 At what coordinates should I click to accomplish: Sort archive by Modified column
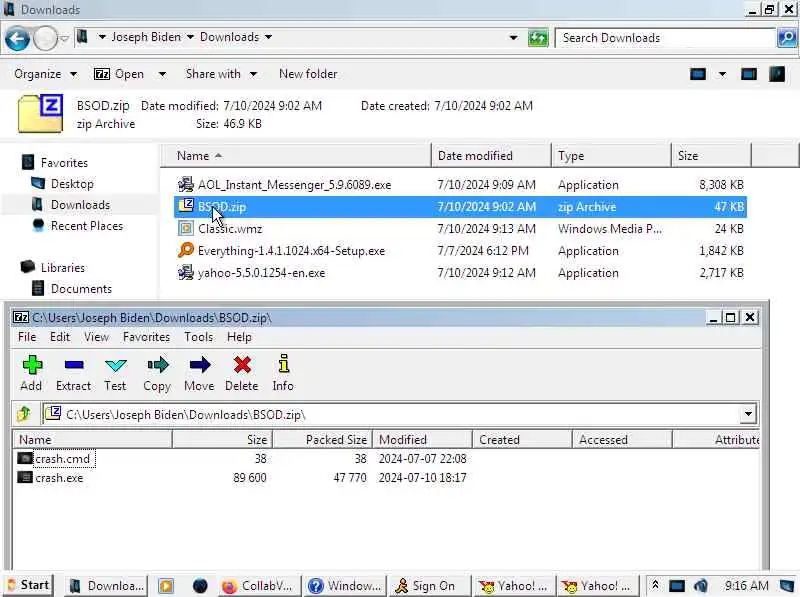coord(422,439)
